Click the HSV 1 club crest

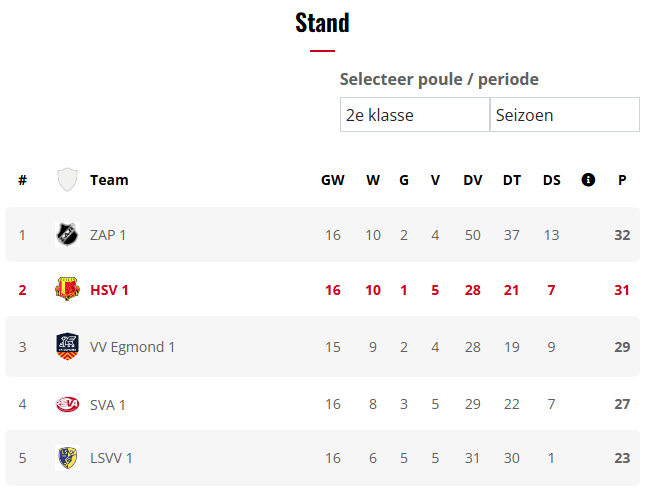(x=67, y=290)
